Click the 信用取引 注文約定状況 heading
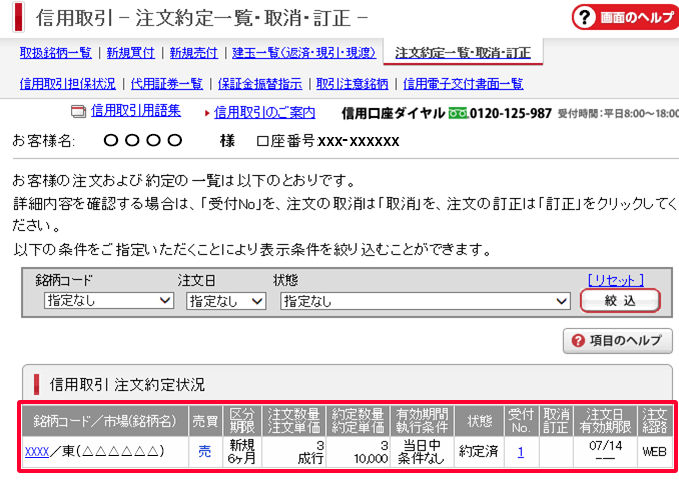The height and width of the screenshot is (491, 679). tap(127, 384)
